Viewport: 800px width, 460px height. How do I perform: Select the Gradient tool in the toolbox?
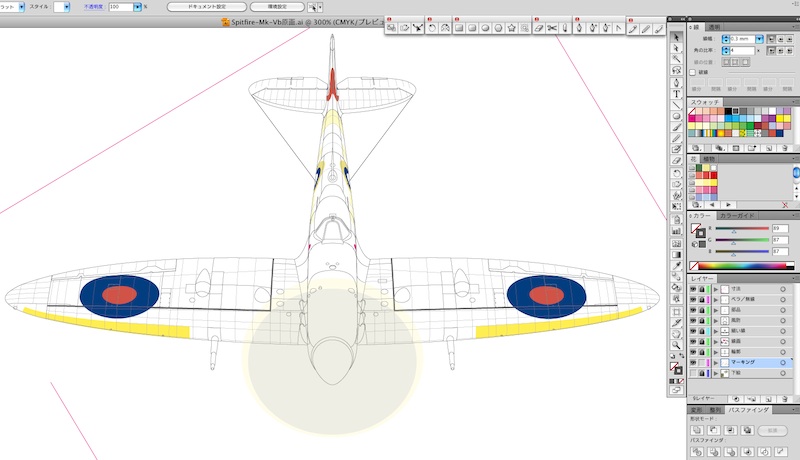click(677, 254)
